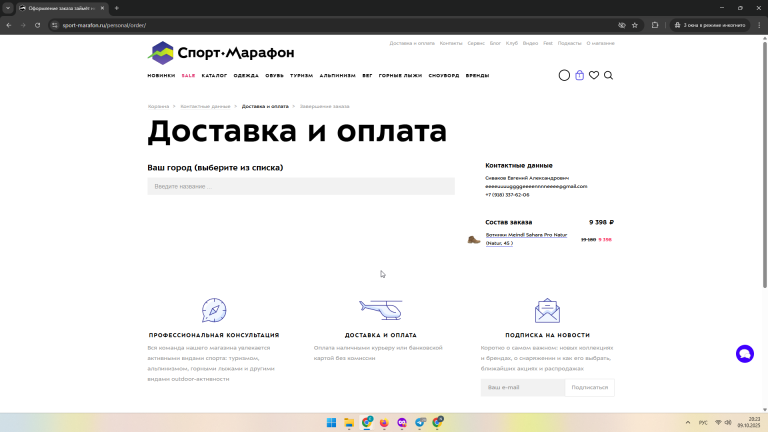Open НОВИНКИ menu section
Image resolution: width=768 pixels, height=432 pixels.
tap(161, 75)
